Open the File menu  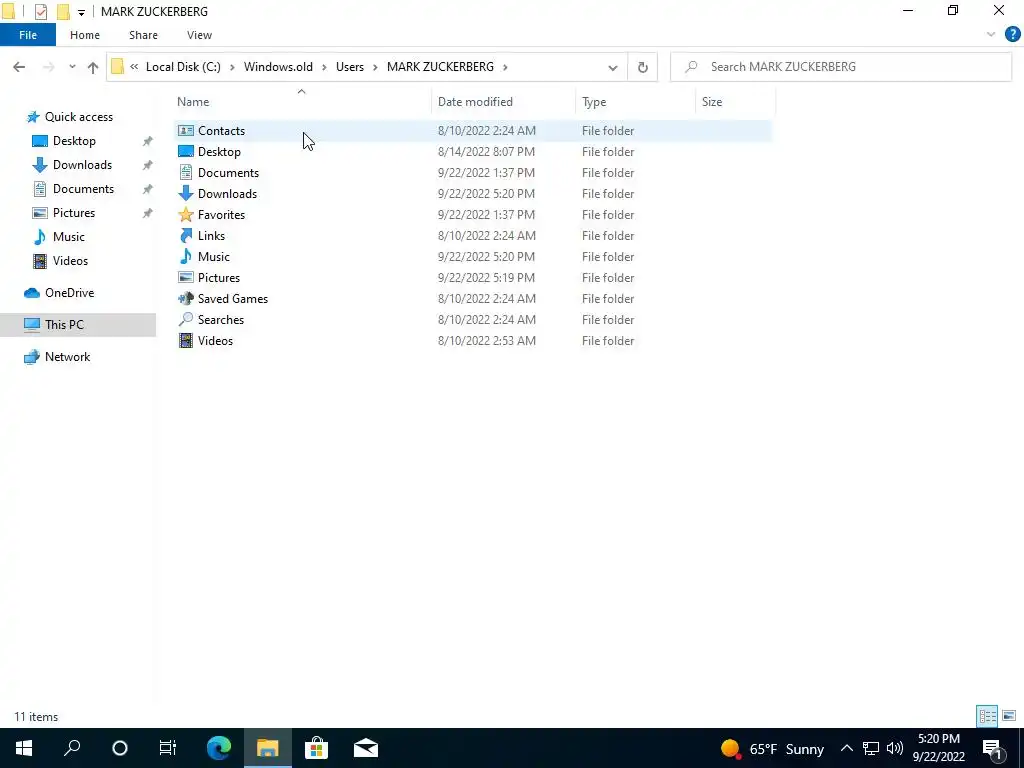click(x=28, y=35)
